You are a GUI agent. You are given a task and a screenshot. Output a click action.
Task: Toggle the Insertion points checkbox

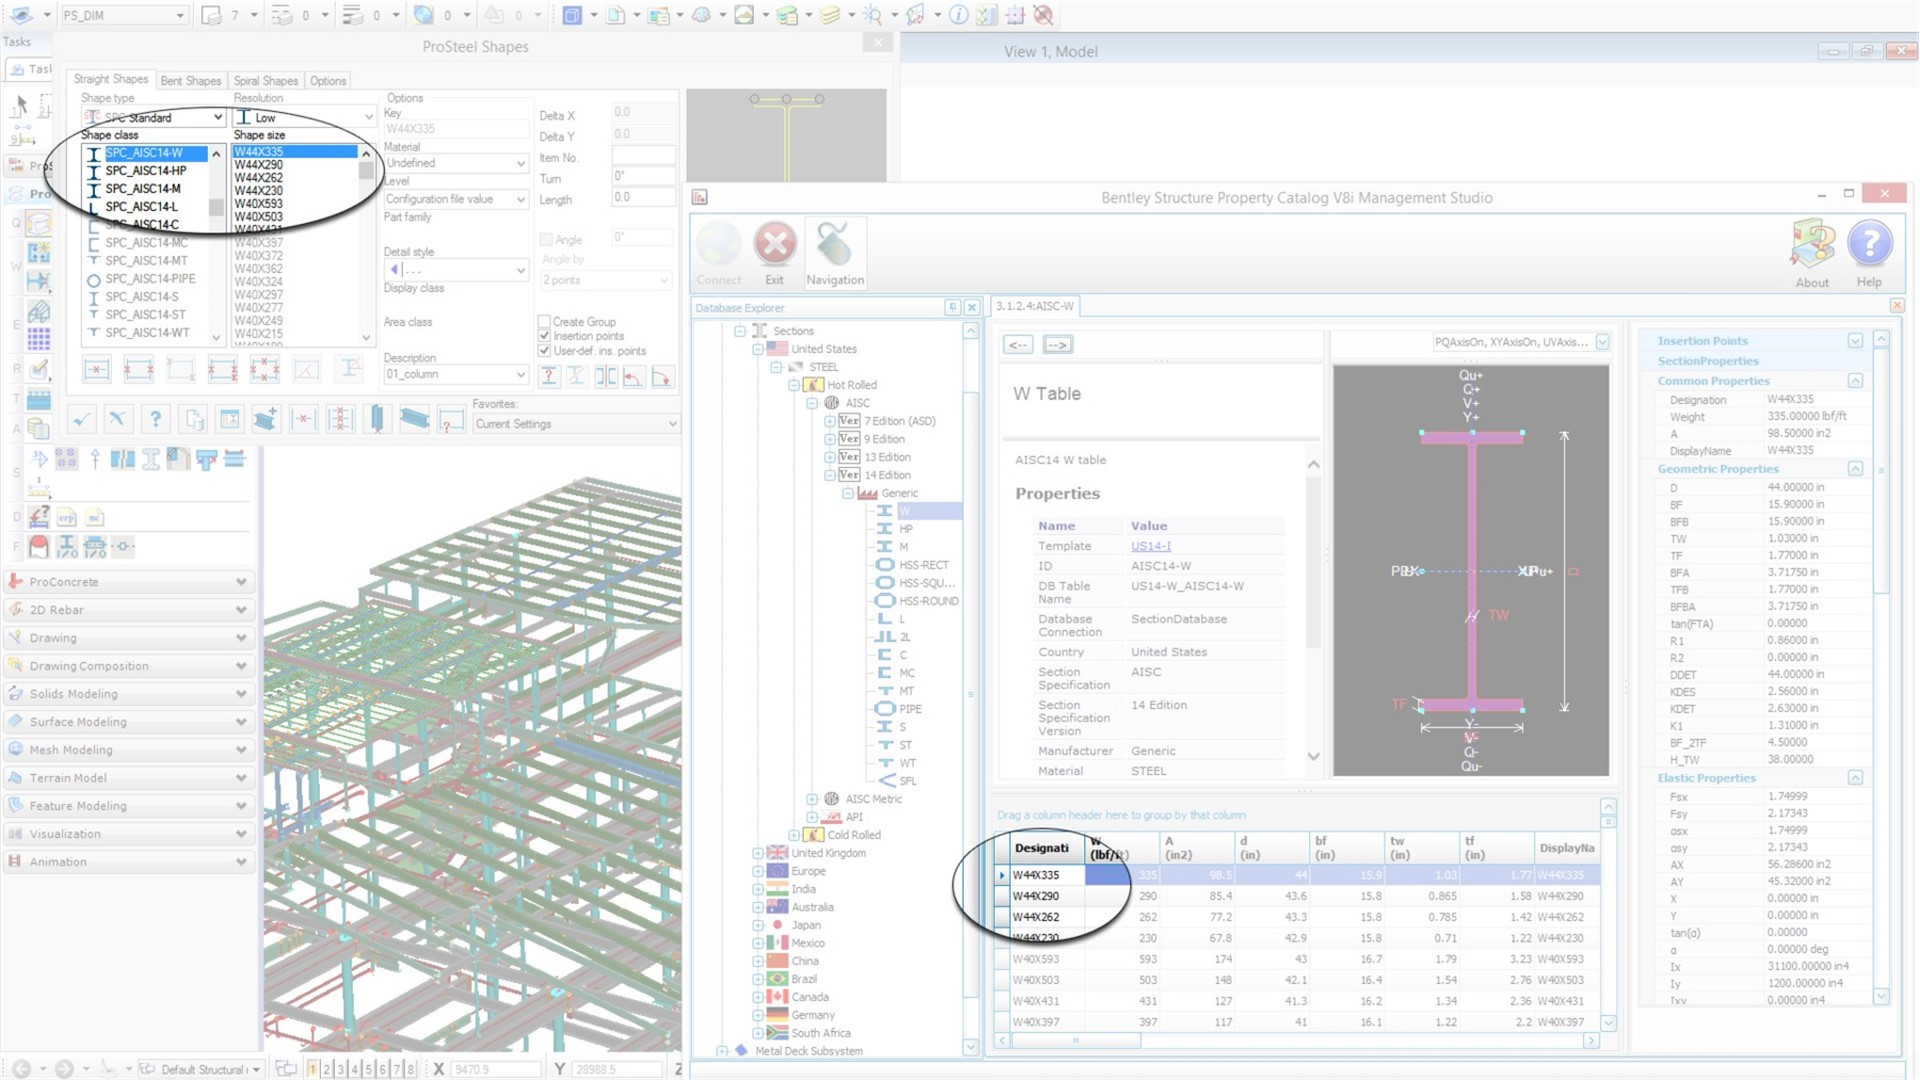pos(545,336)
